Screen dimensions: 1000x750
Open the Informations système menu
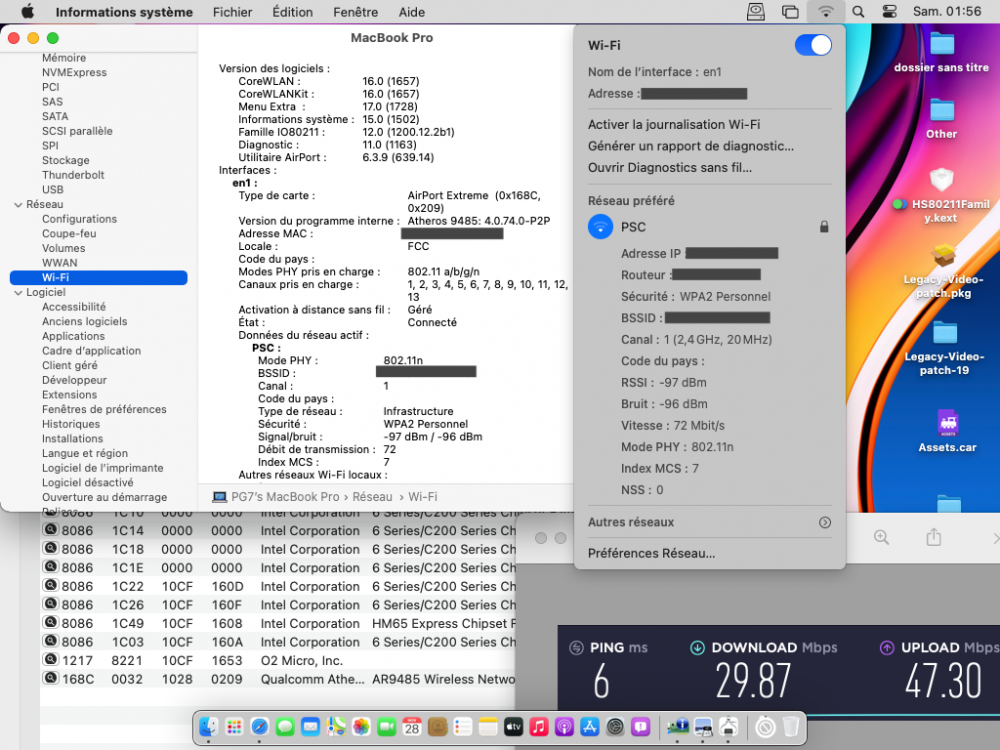[x=124, y=12]
